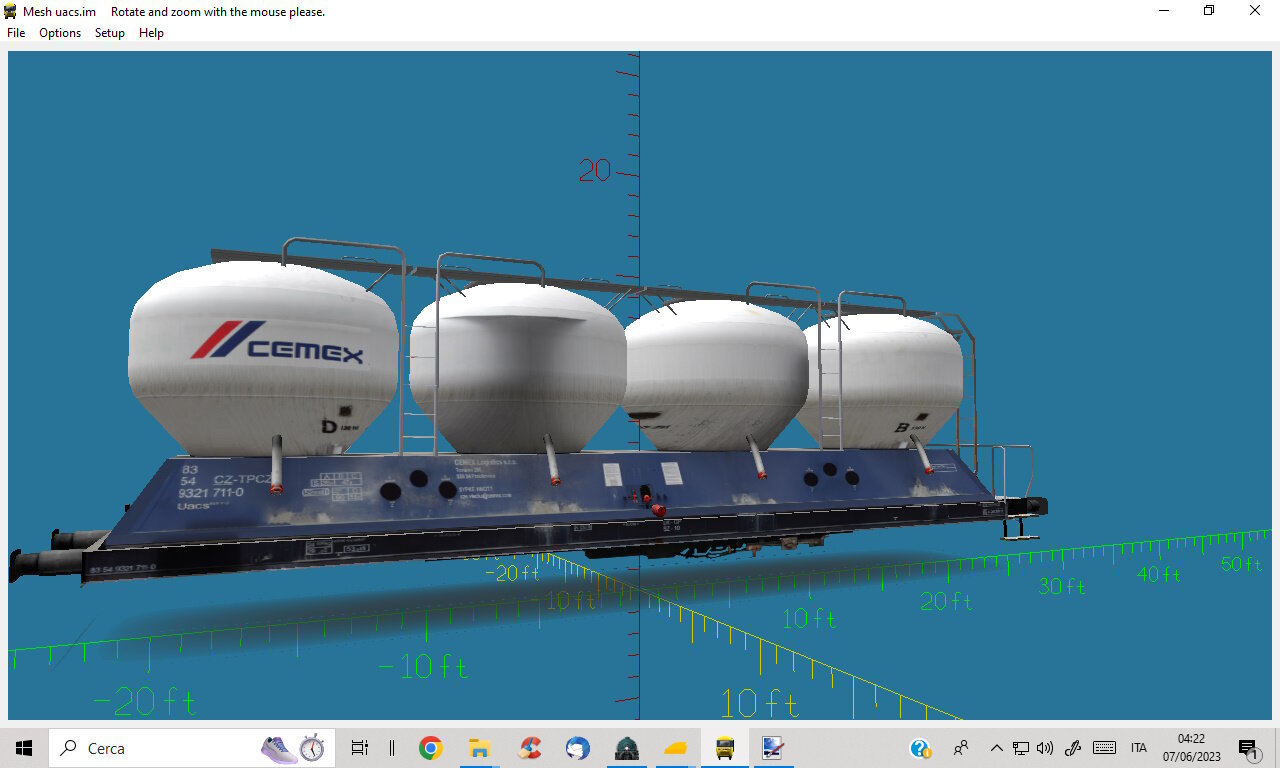Click the CEMEX logo on the first tank
Screen dimensions: 1280x768
pyautogui.click(x=277, y=341)
